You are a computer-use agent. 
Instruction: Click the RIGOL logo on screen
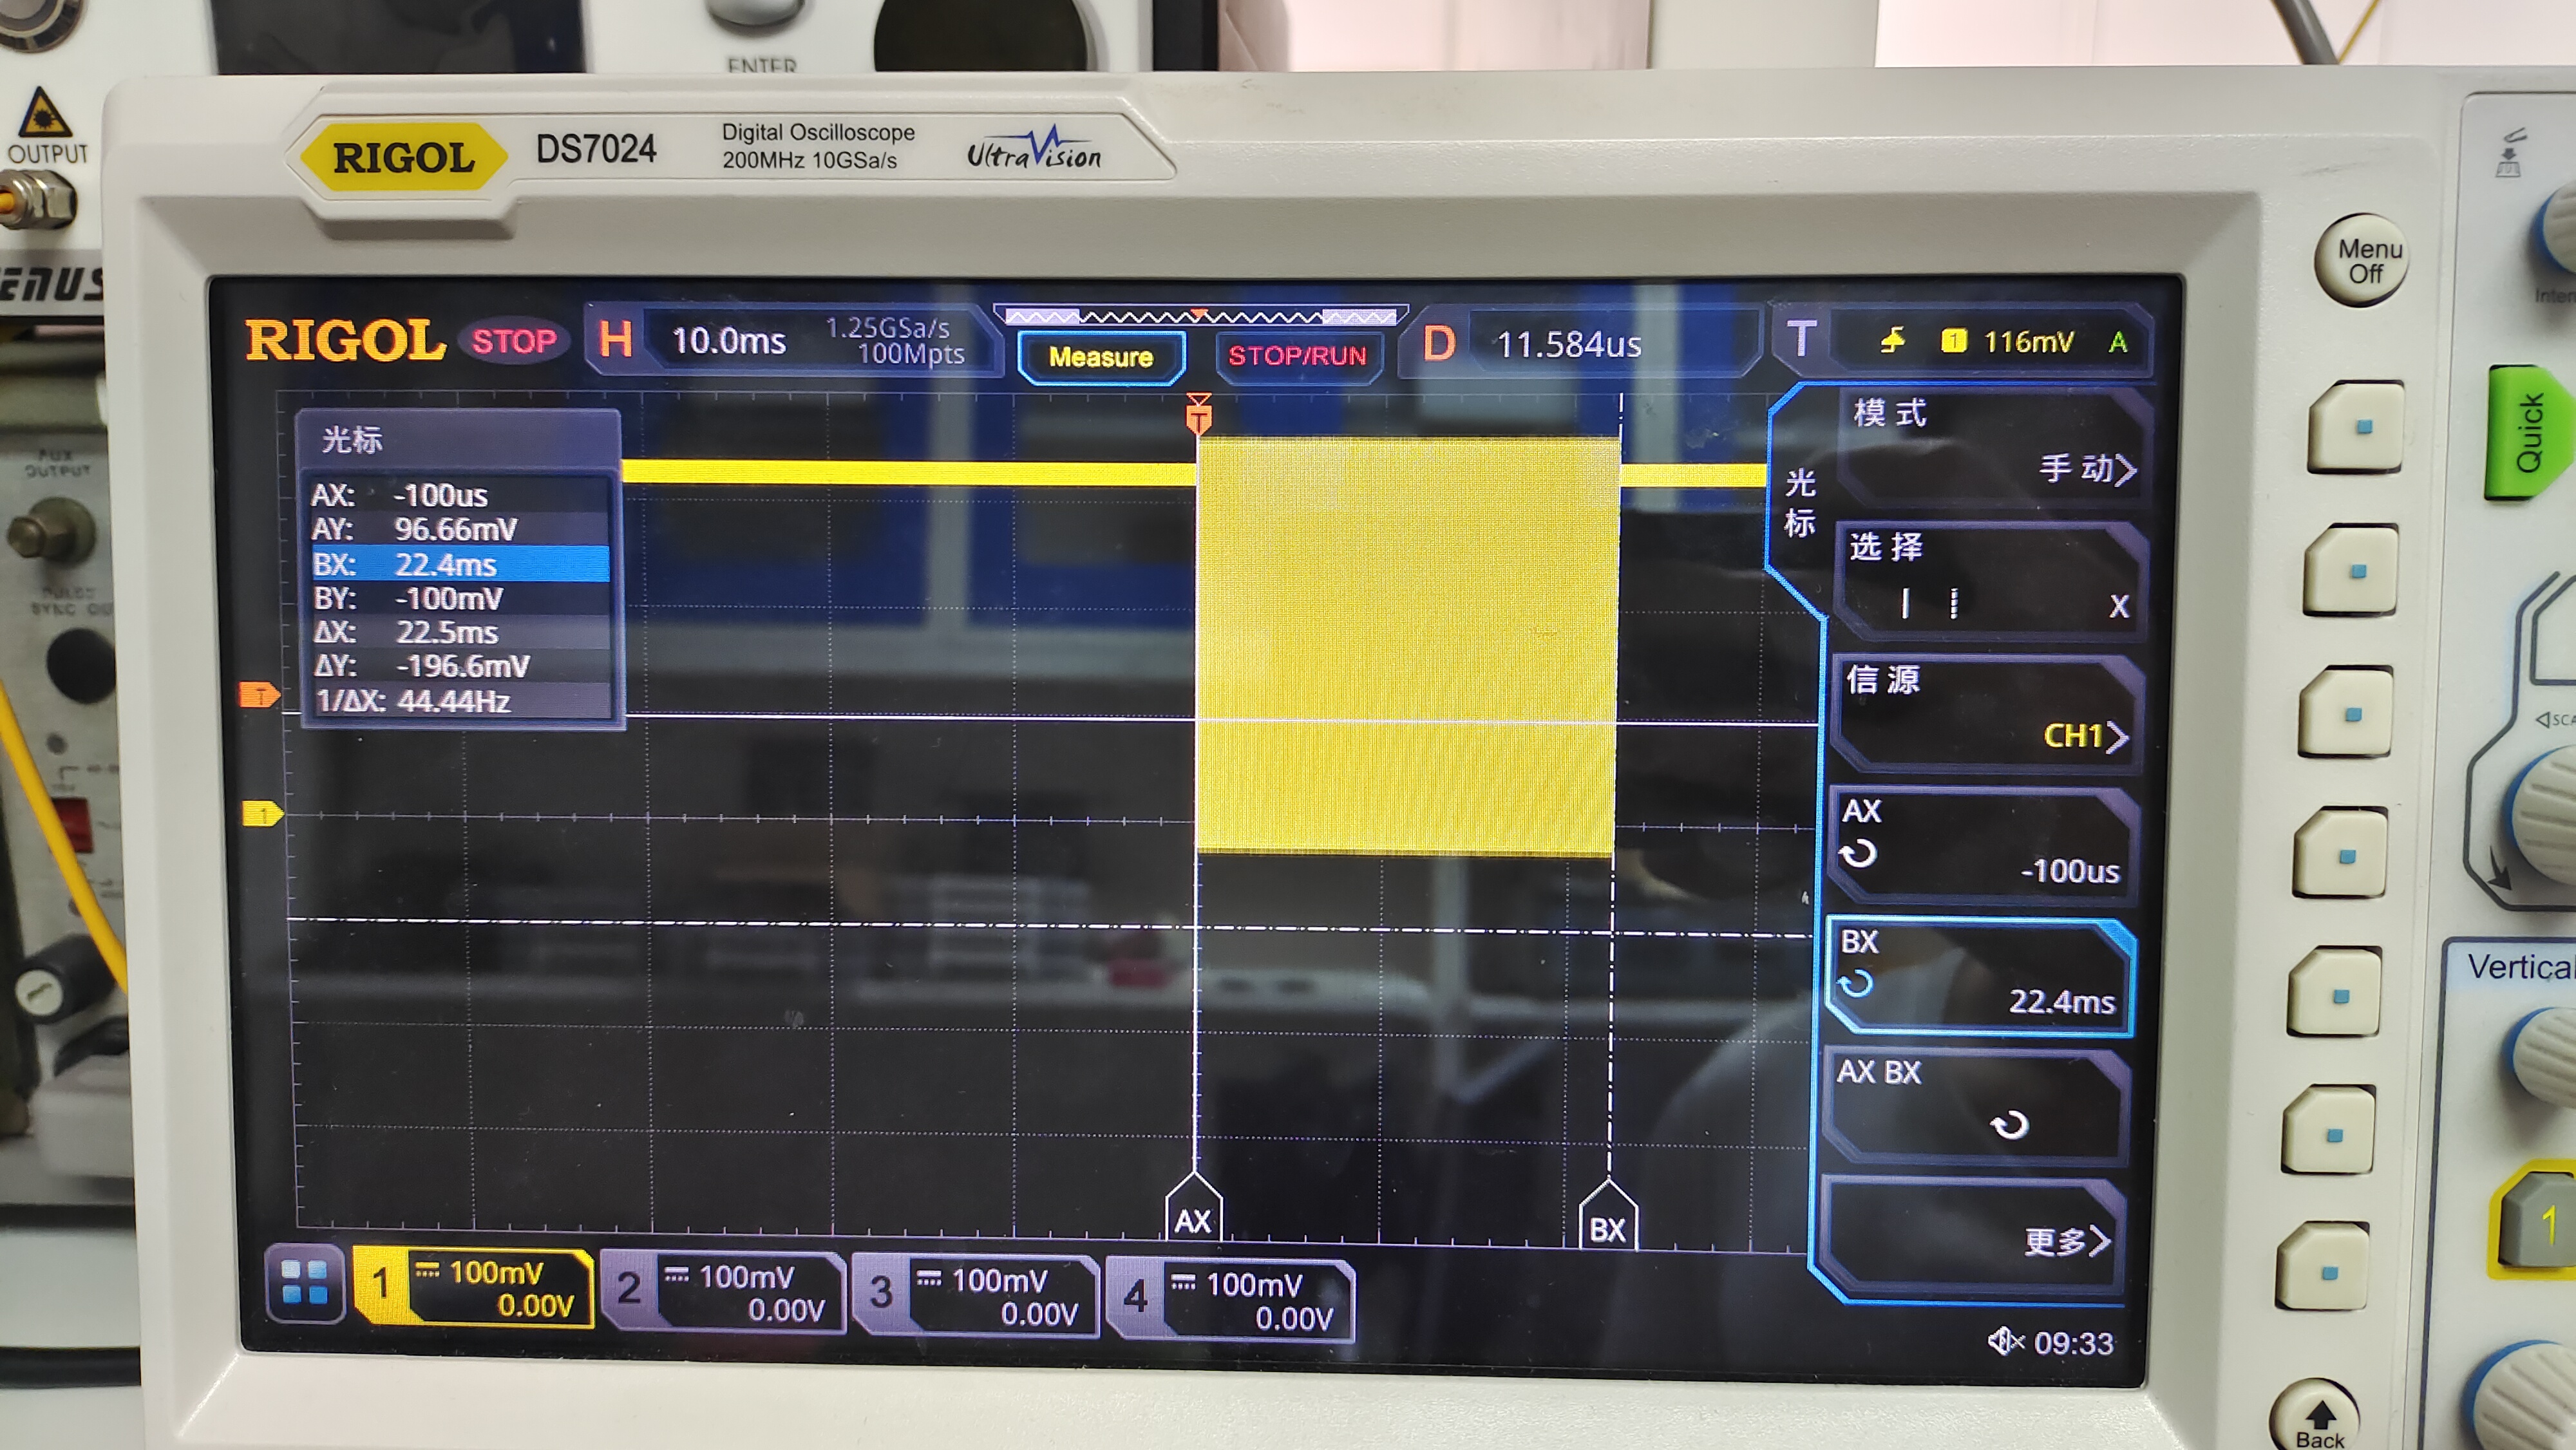345,341
